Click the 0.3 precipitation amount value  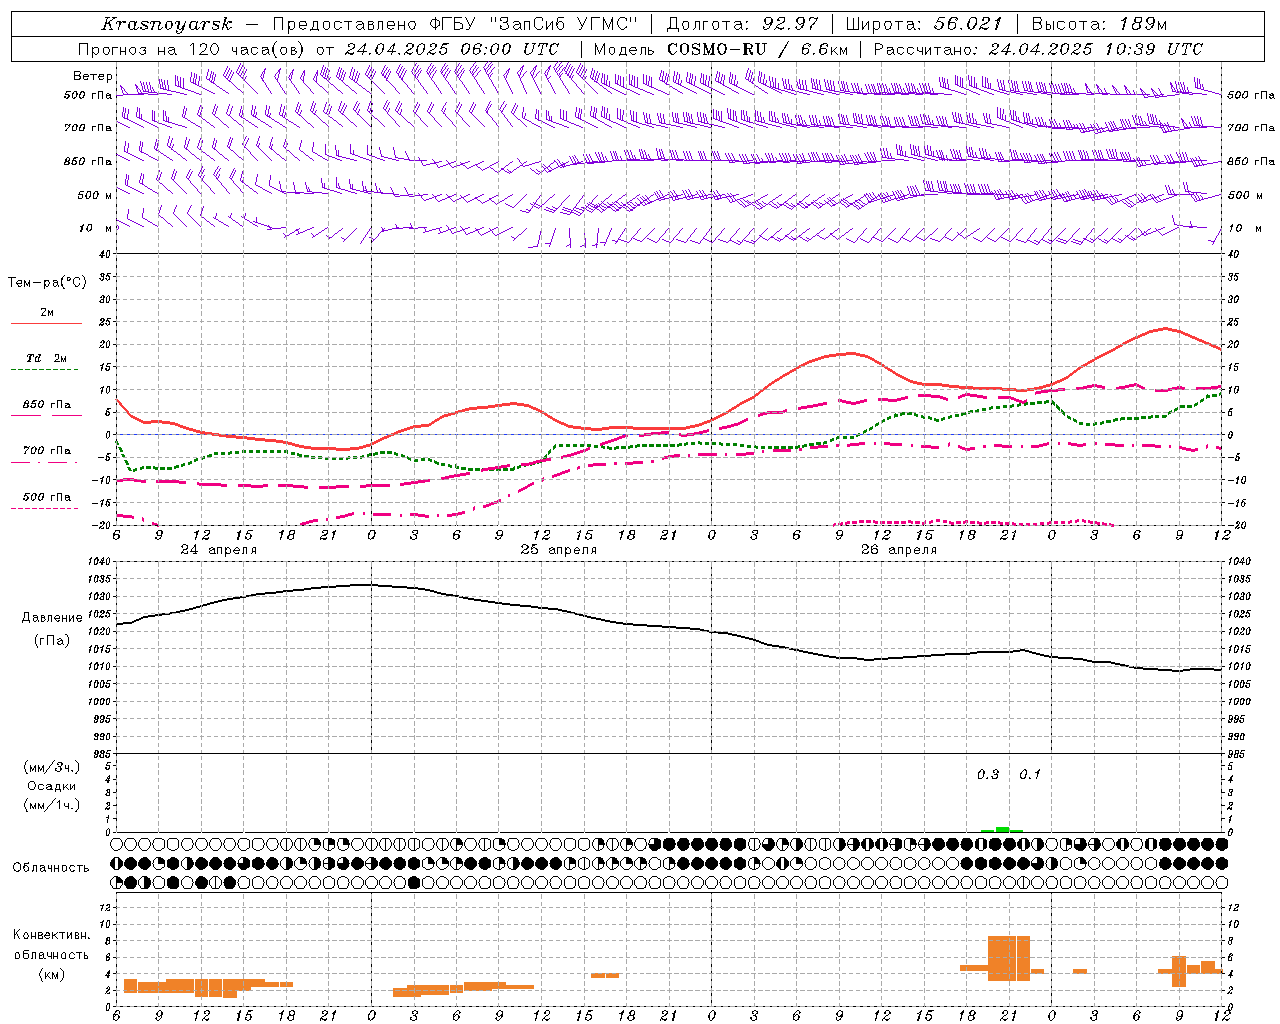988,774
